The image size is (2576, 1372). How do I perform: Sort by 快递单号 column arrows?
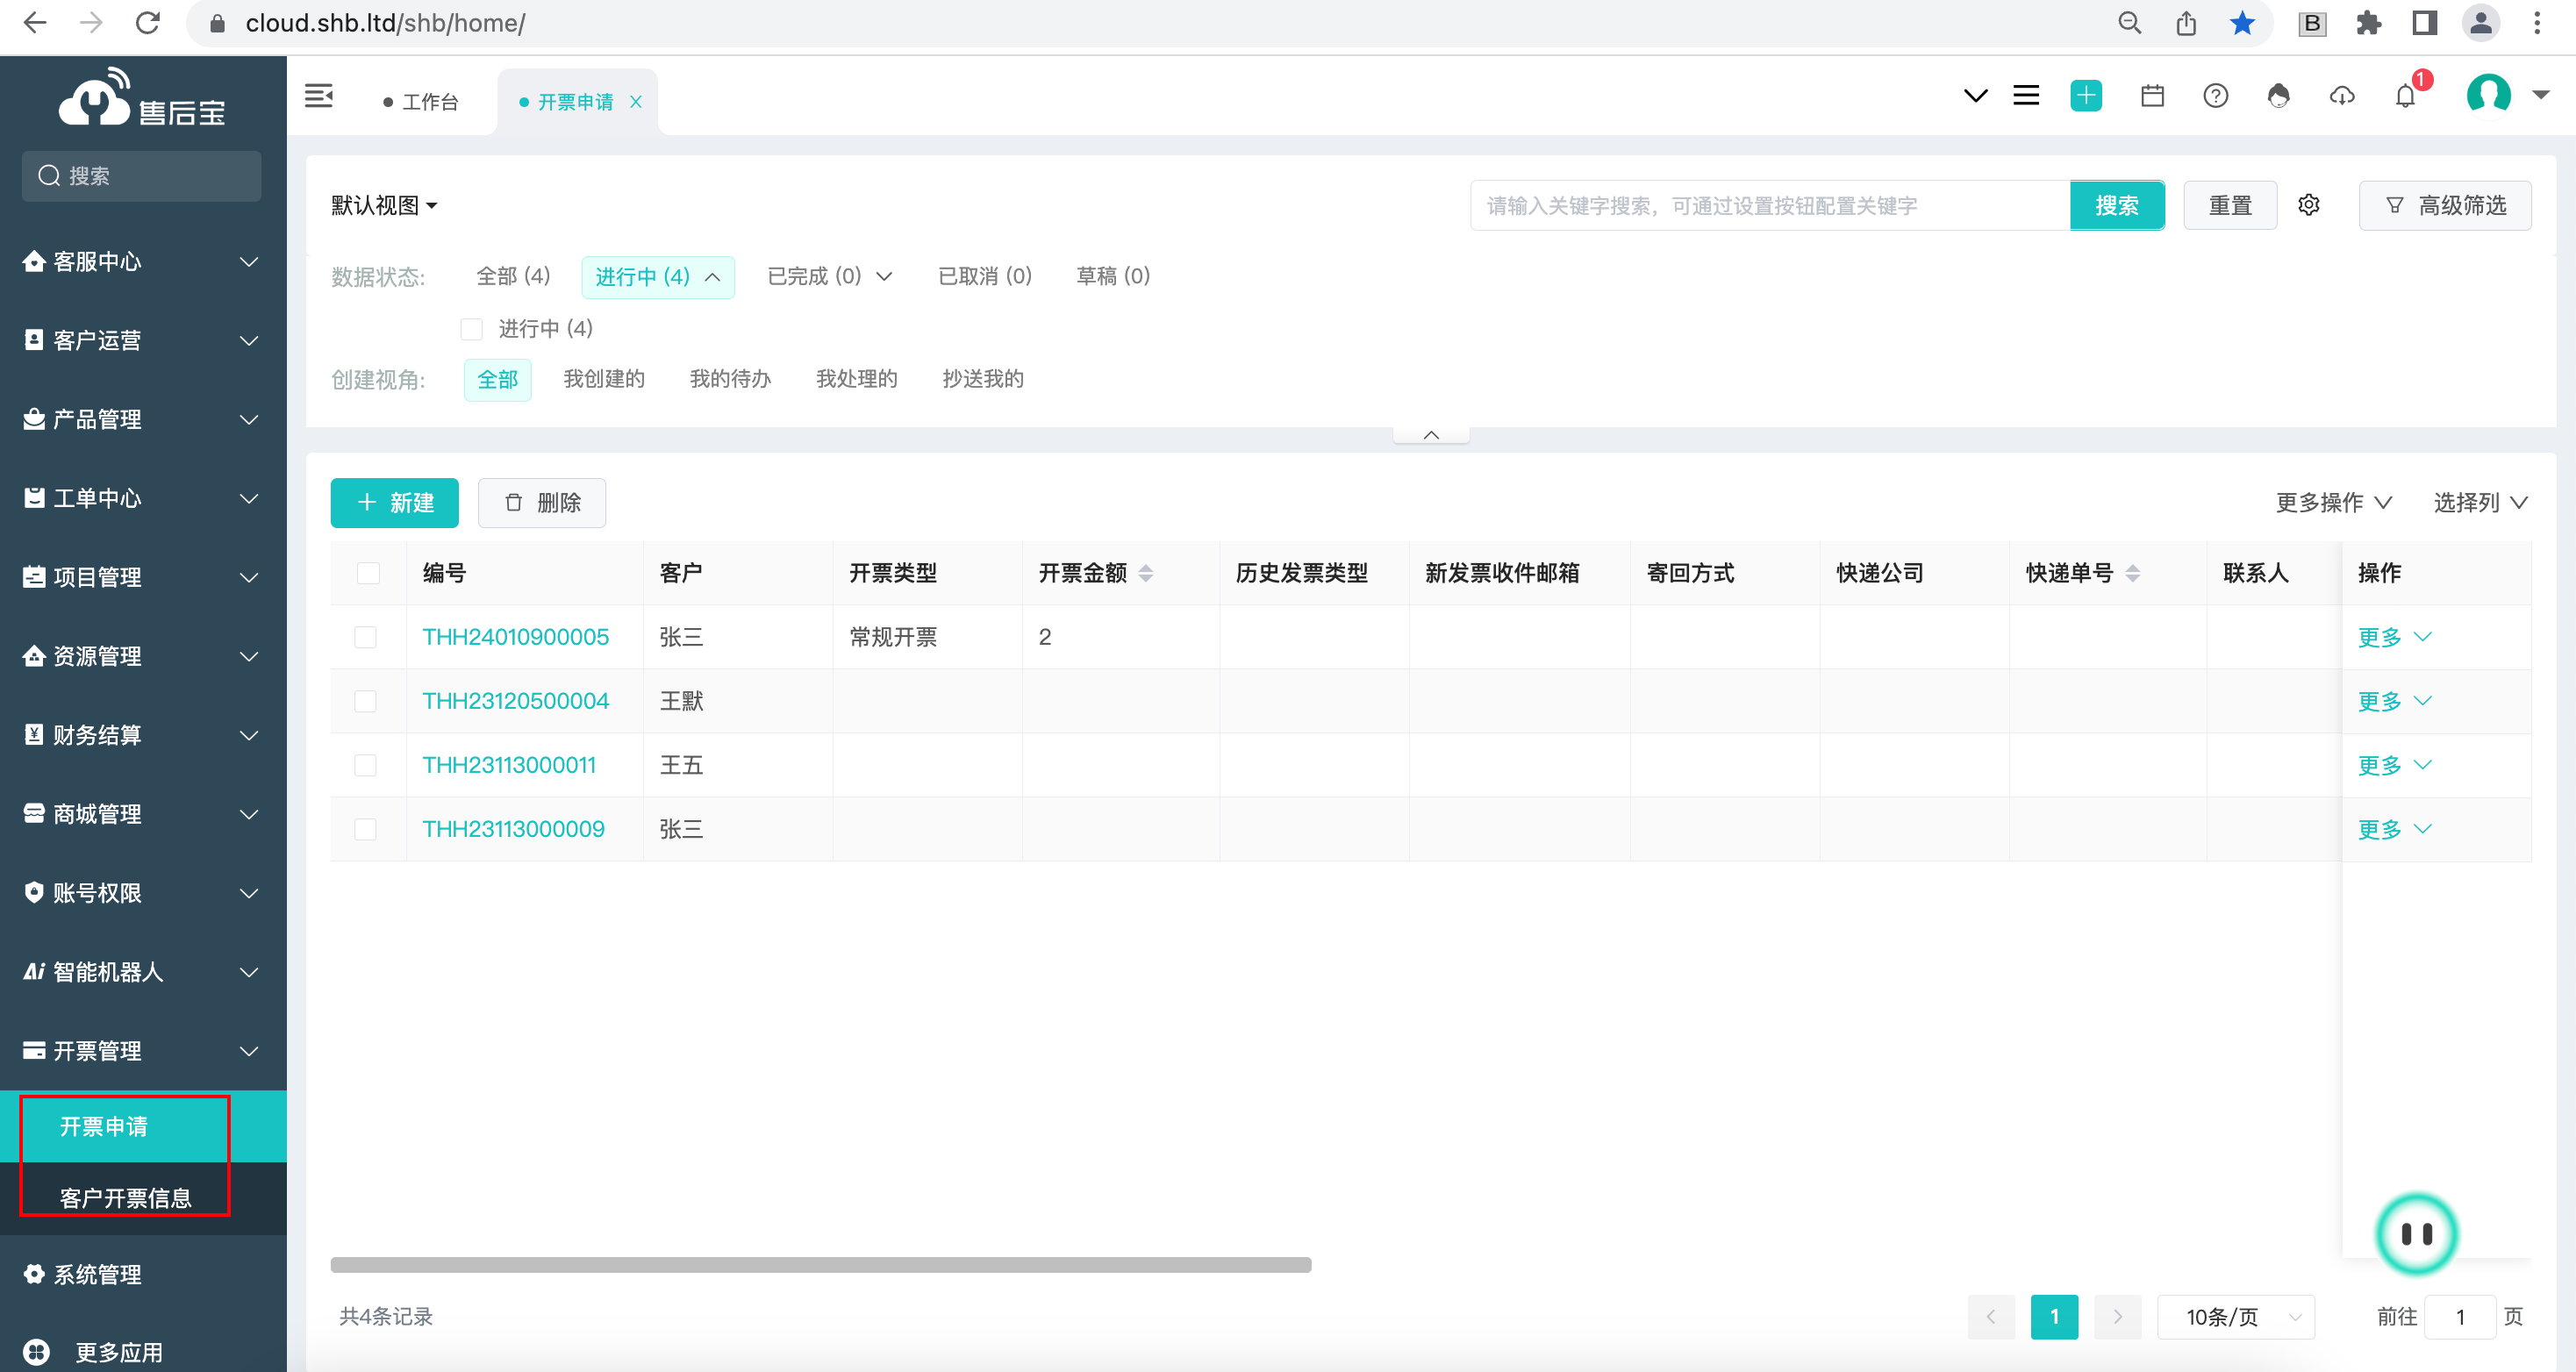pos(2132,573)
